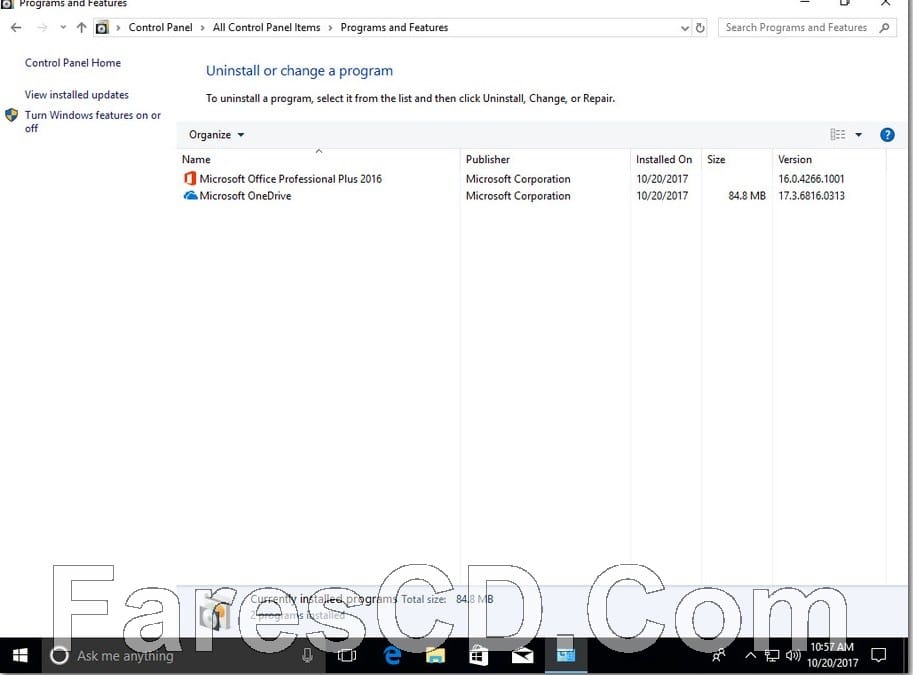
Task: Open Turn Windows features on or off
Action: click(x=93, y=121)
